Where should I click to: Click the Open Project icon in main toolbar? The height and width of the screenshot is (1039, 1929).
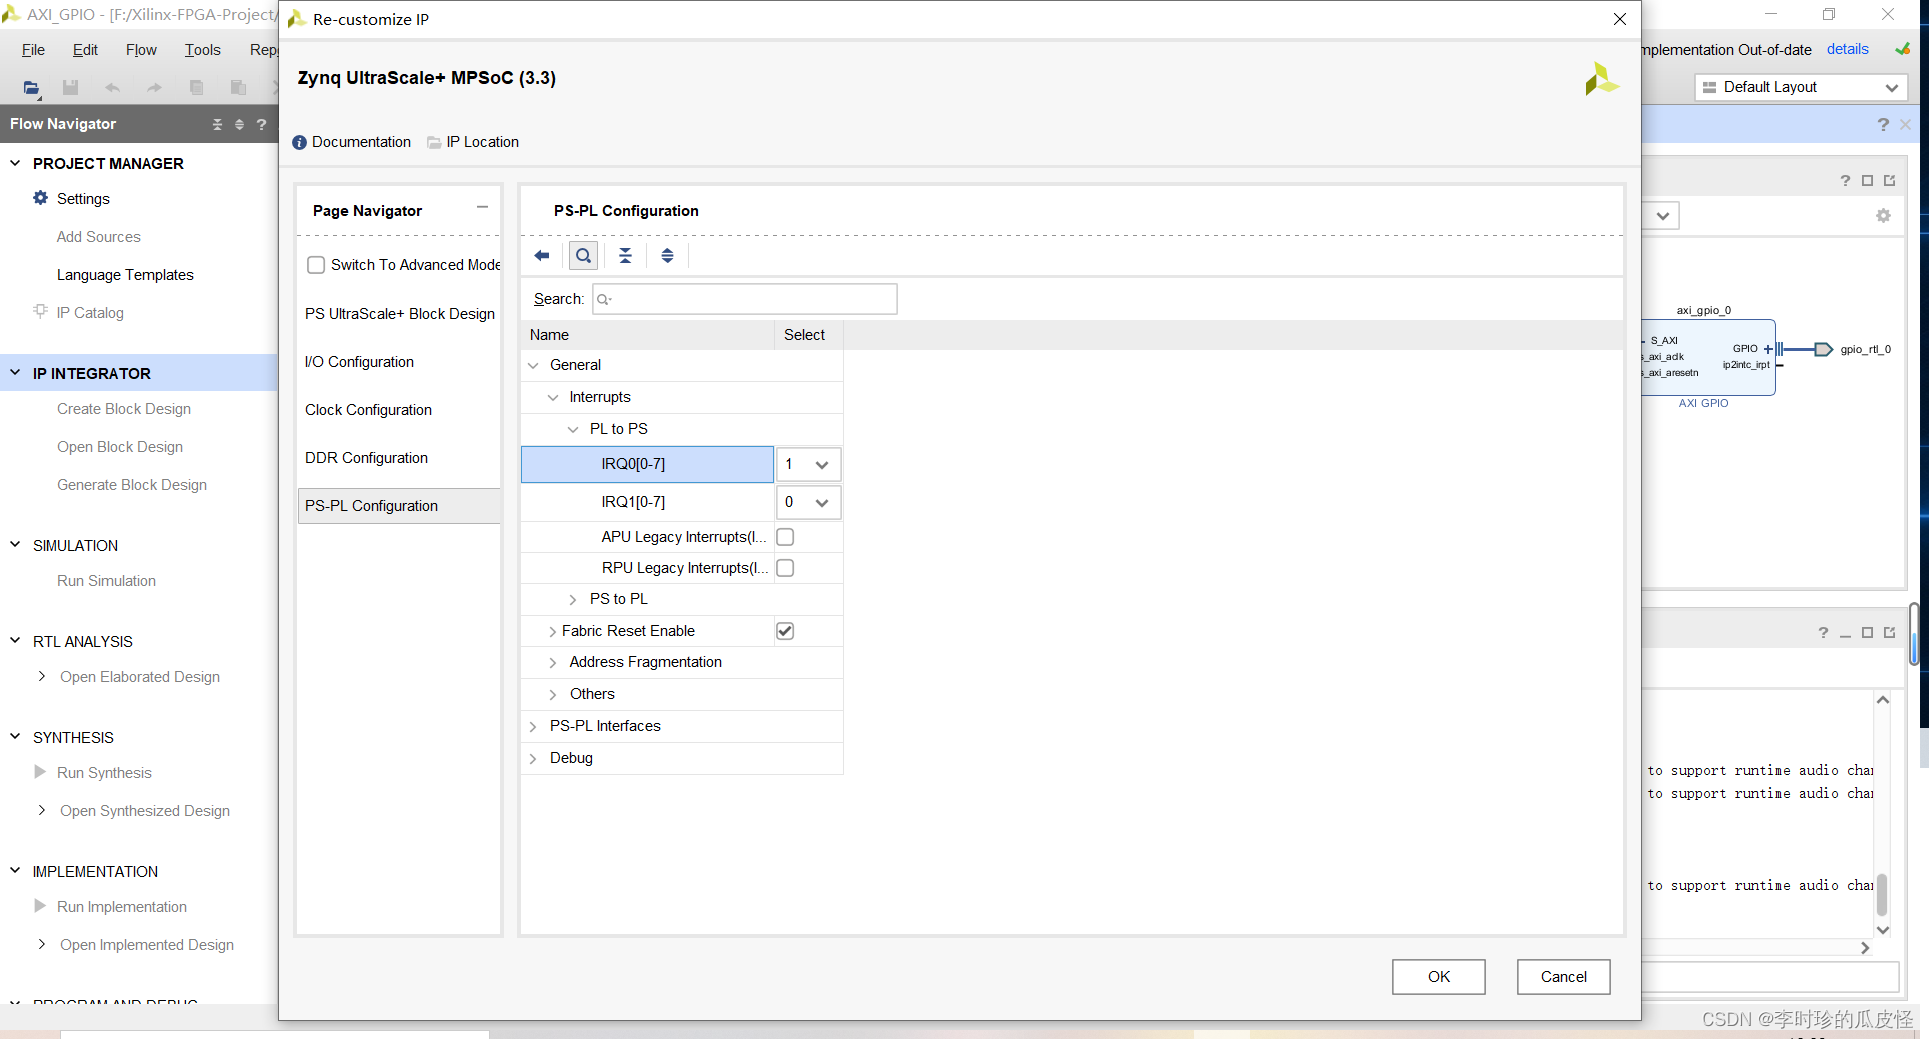click(x=32, y=88)
